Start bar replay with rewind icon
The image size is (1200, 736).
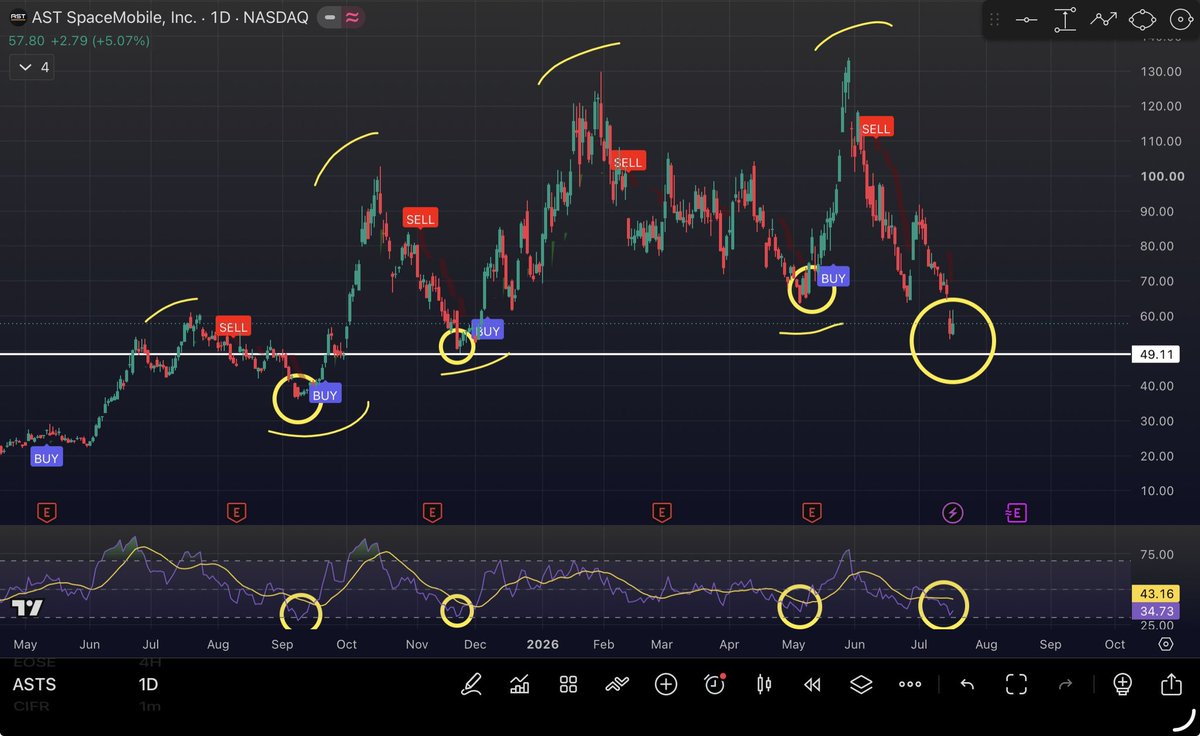click(x=812, y=684)
